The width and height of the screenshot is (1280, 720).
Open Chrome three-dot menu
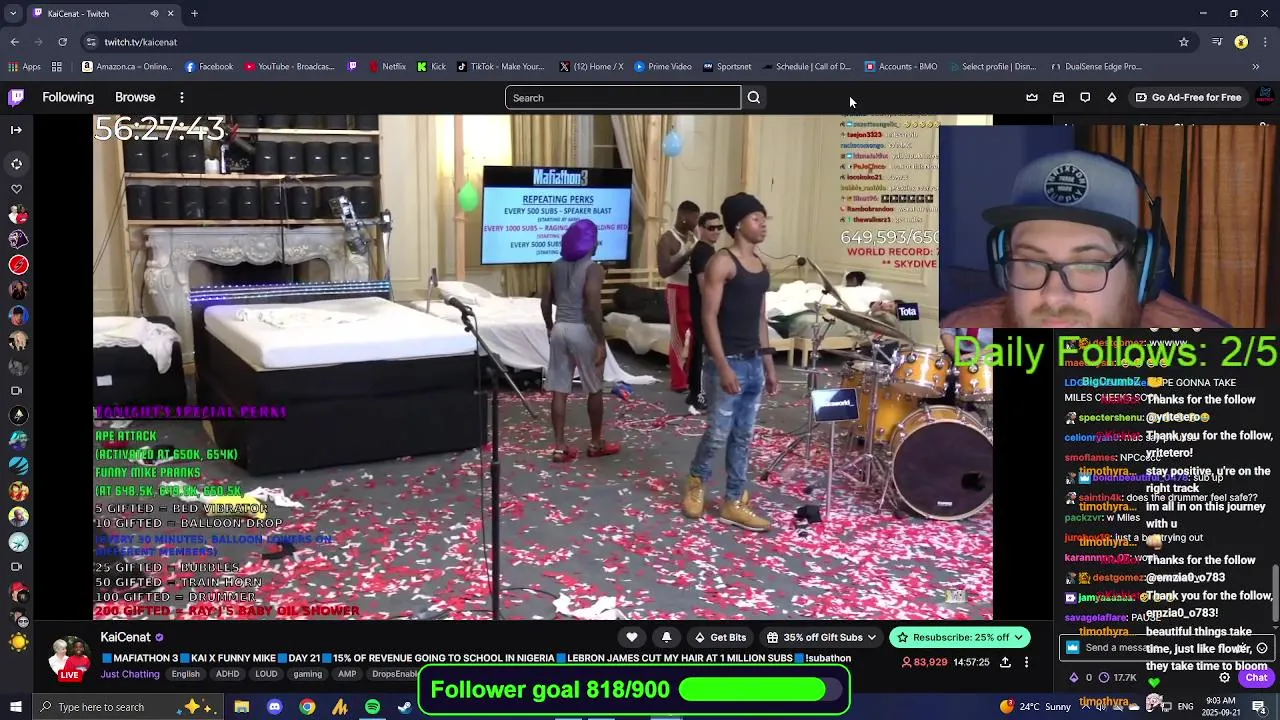pos(1266,42)
